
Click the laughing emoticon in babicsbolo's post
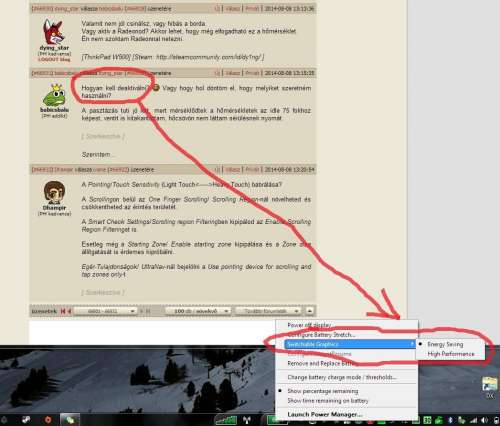(156, 88)
